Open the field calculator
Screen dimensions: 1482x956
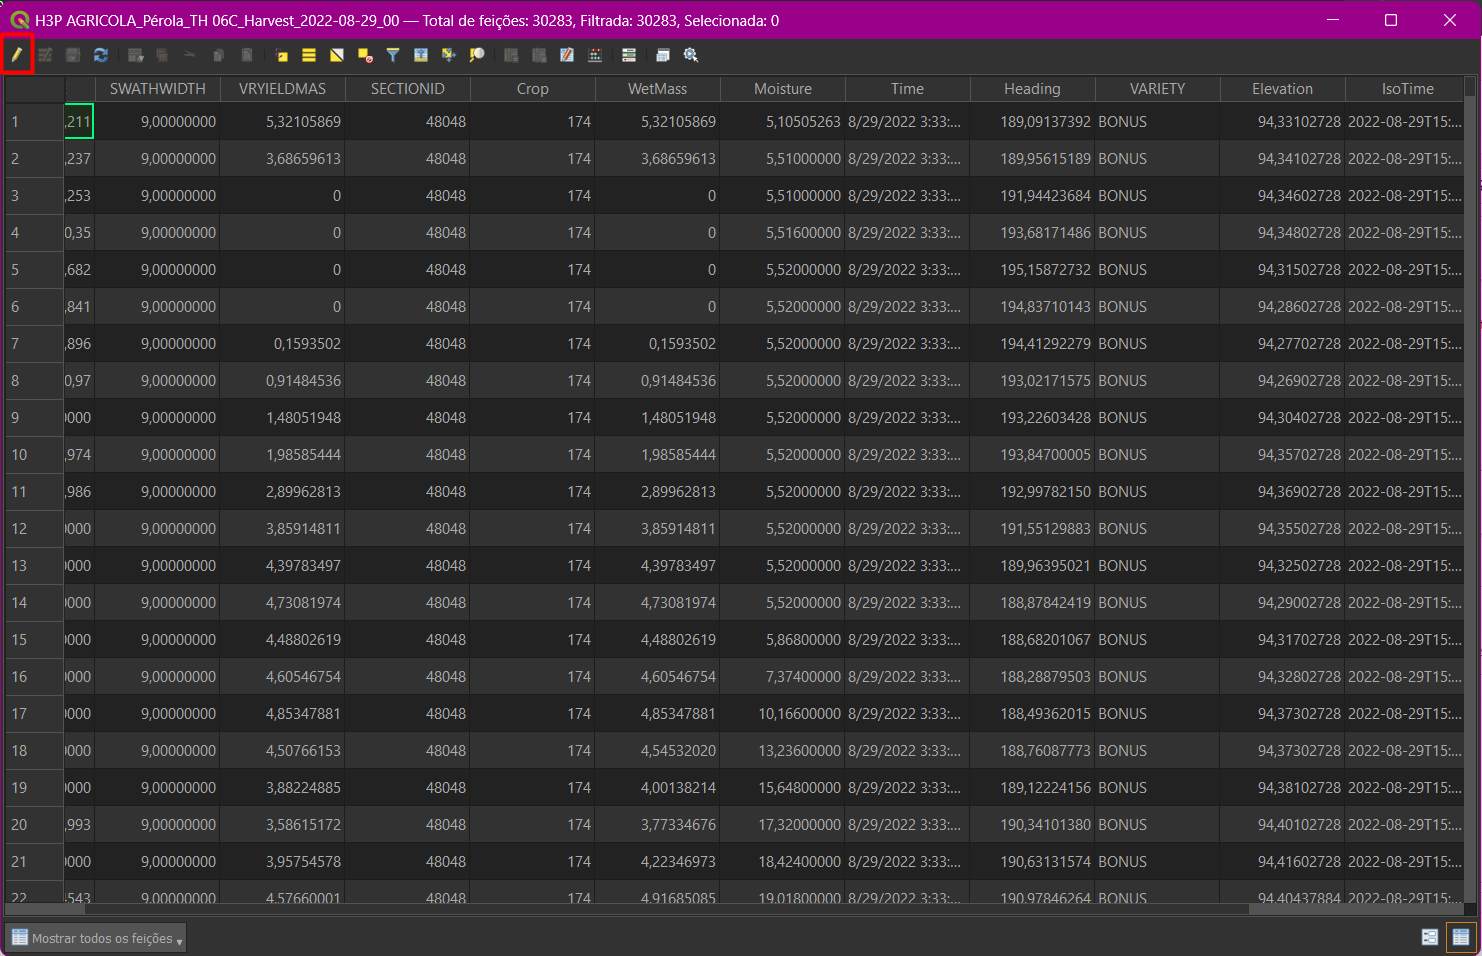(567, 55)
